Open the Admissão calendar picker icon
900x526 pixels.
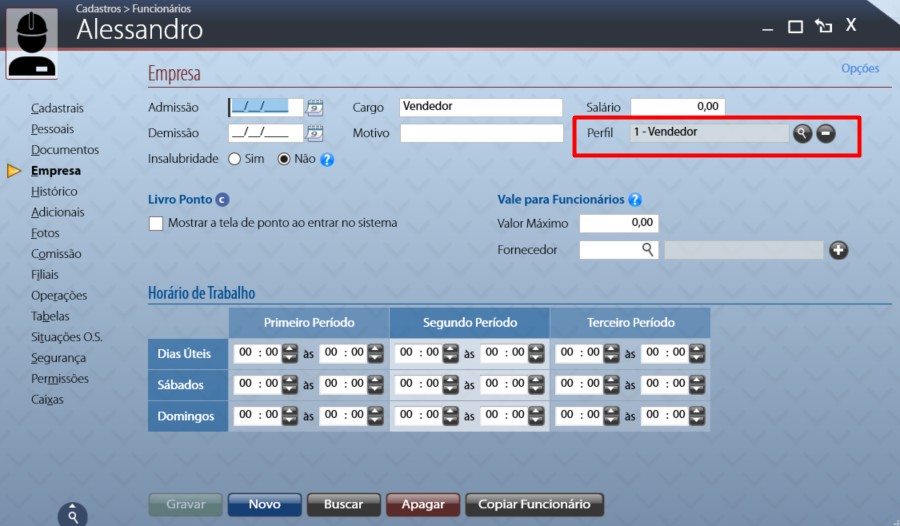tap(315, 107)
